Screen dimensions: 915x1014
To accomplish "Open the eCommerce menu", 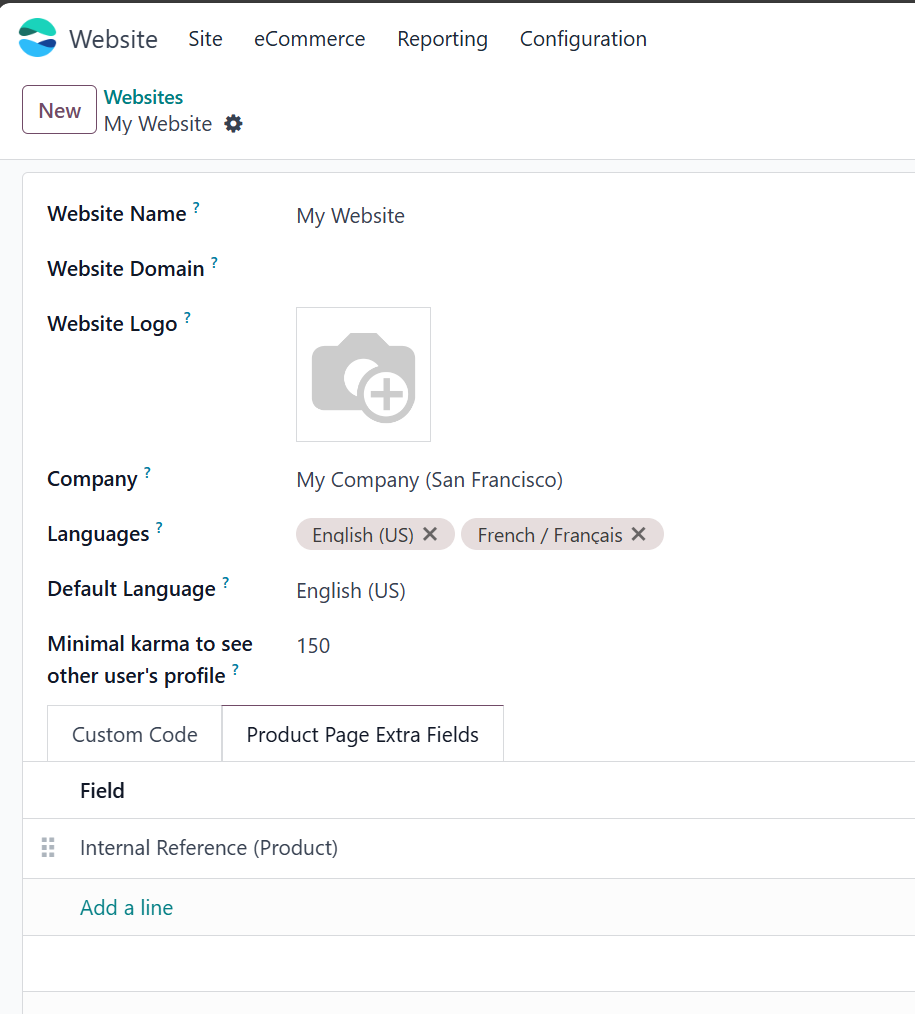I will pyautogui.click(x=309, y=39).
